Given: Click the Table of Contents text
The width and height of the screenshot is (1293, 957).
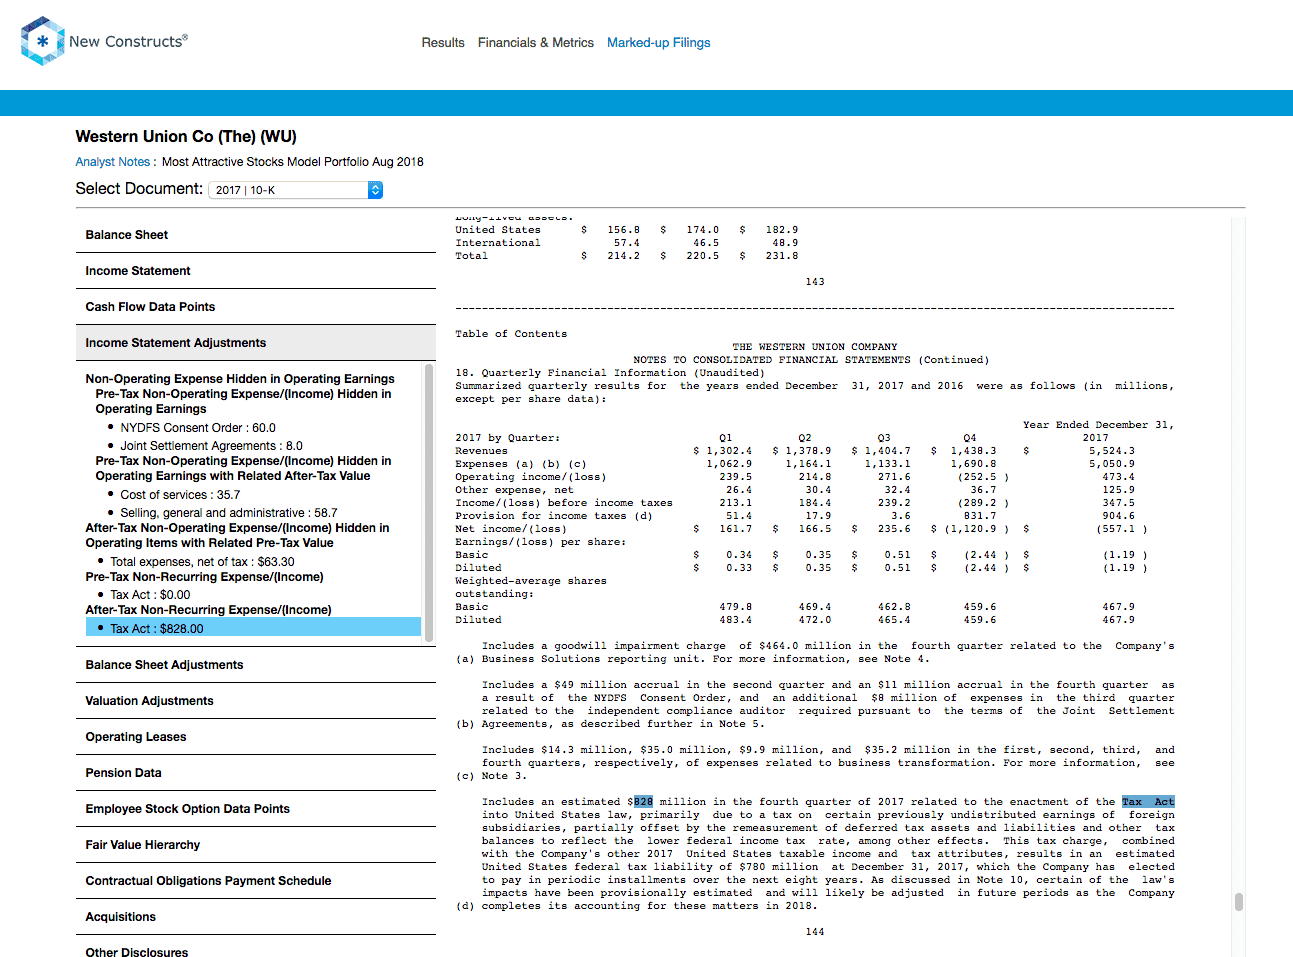Looking at the screenshot, I should coord(511,334).
